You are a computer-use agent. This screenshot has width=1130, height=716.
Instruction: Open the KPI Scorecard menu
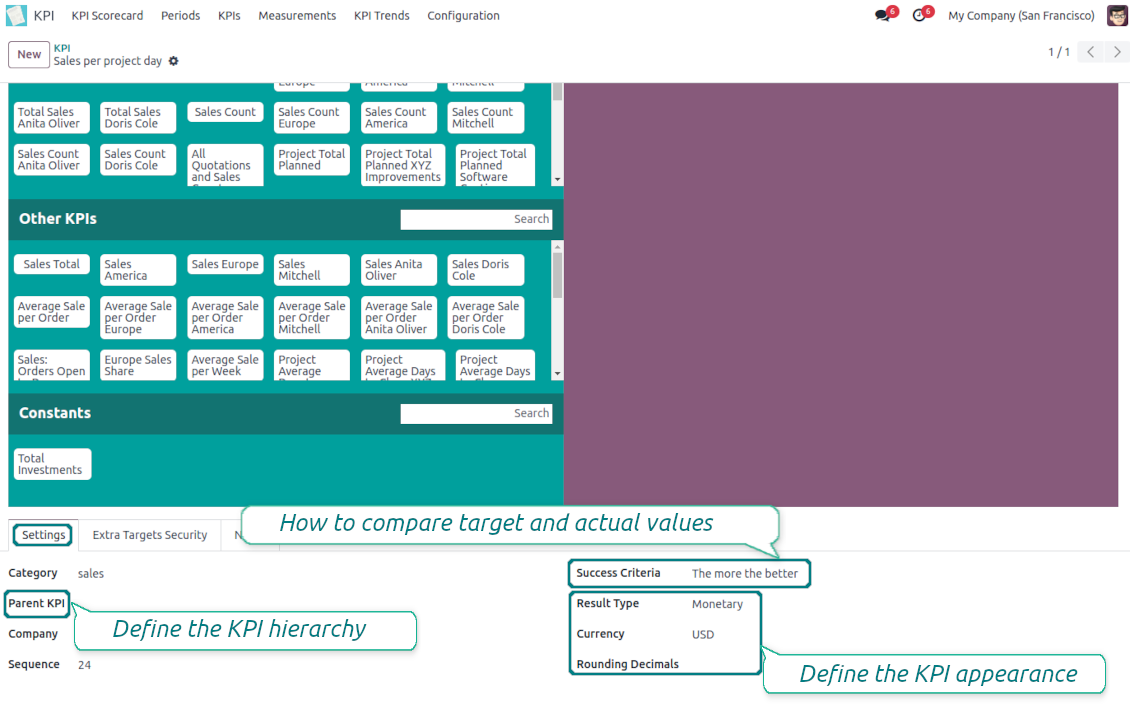pos(107,15)
